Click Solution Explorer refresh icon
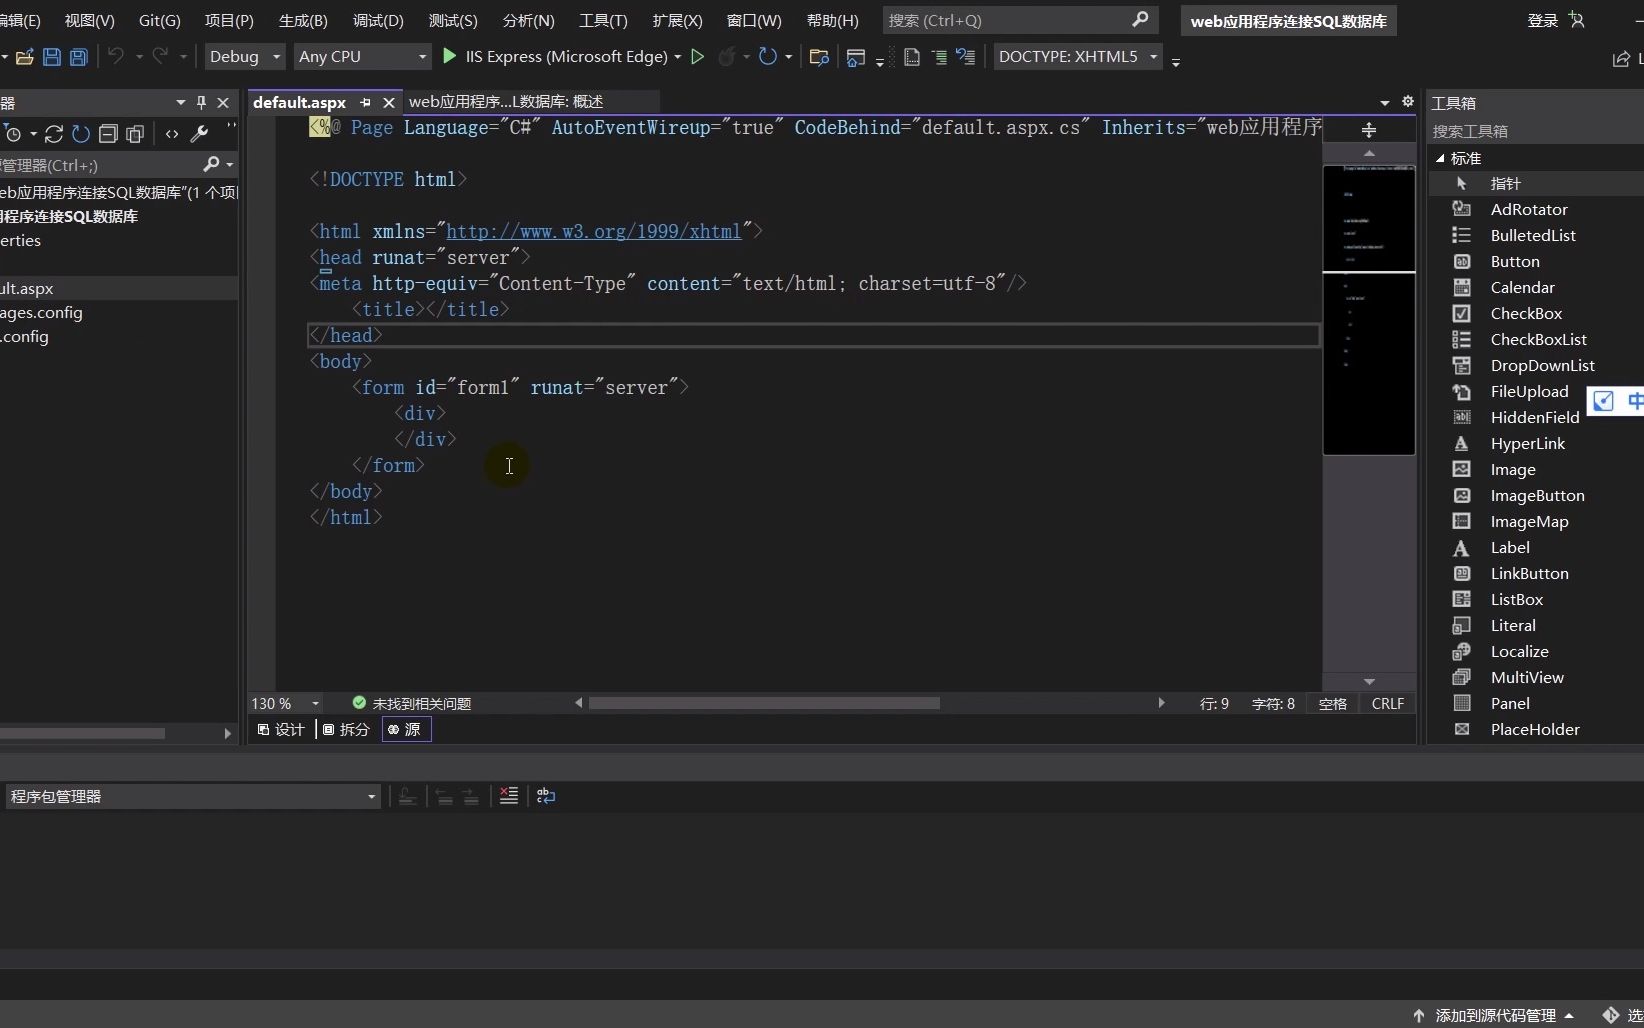Screen dimensions: 1644x1028 pyautogui.click(x=81, y=134)
